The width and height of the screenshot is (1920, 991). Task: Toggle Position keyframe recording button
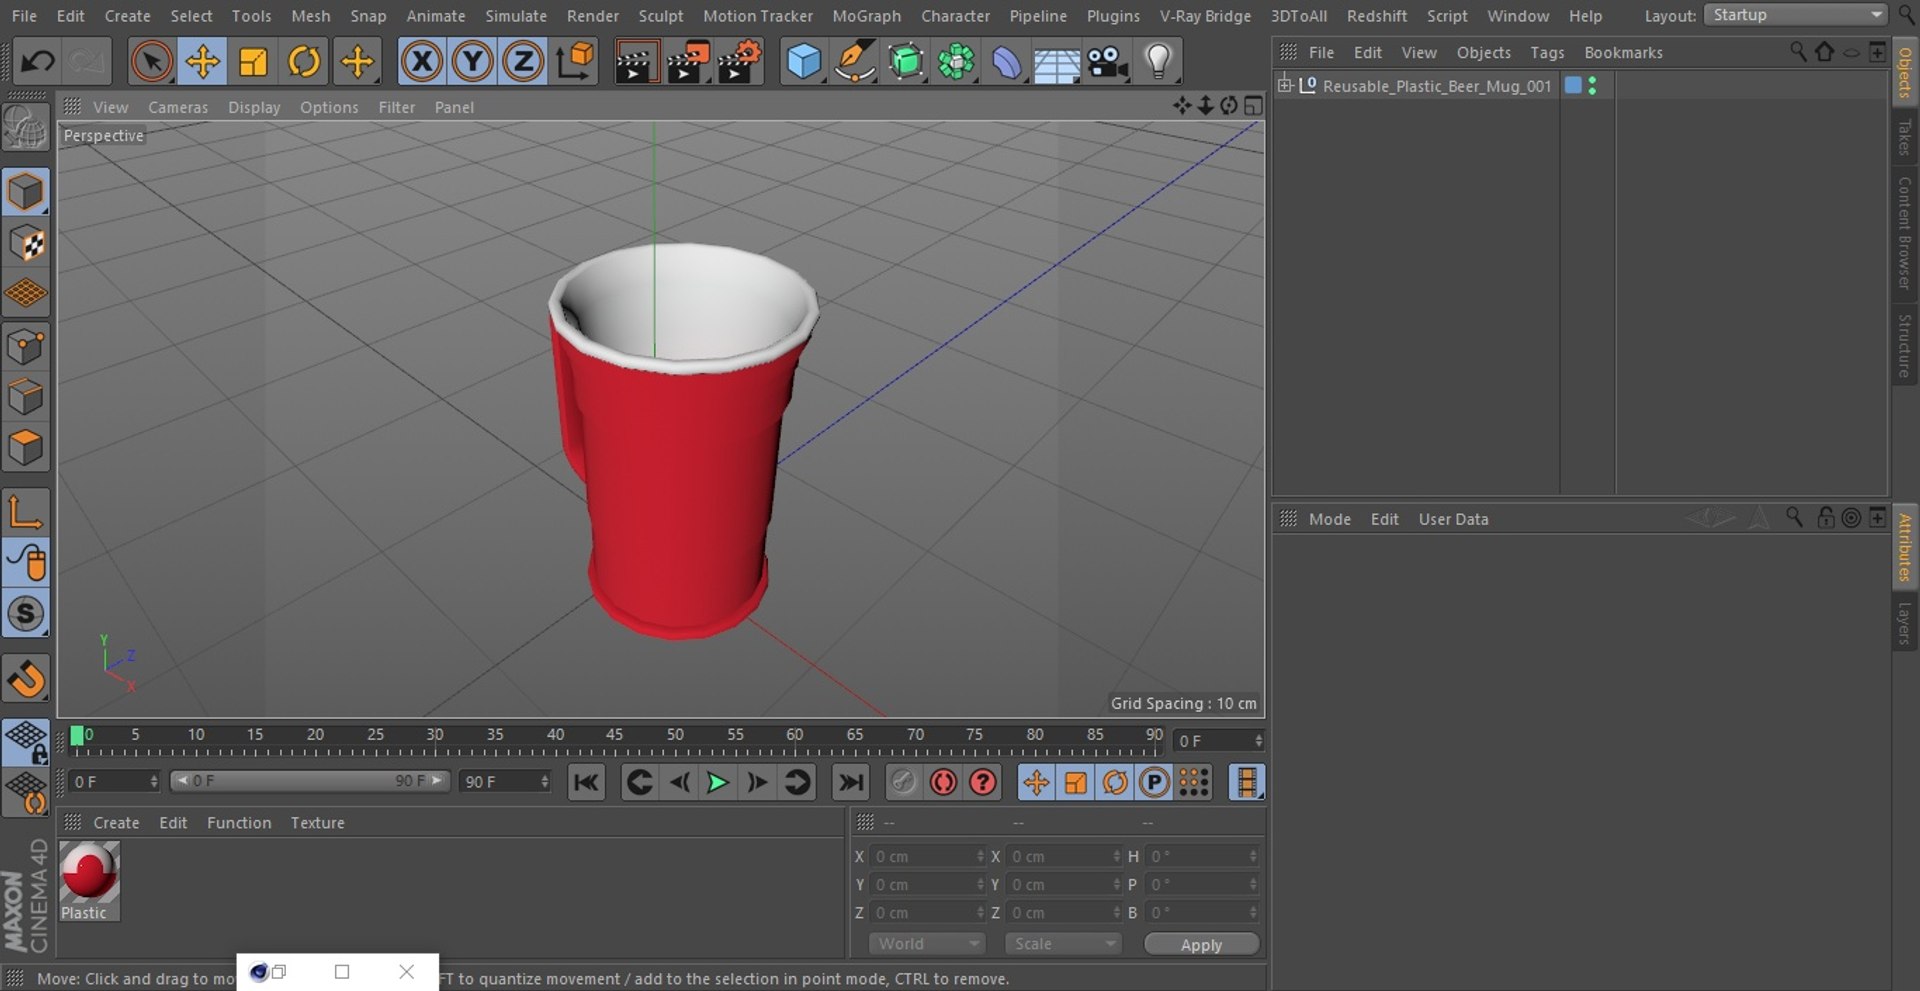[x=1036, y=782]
